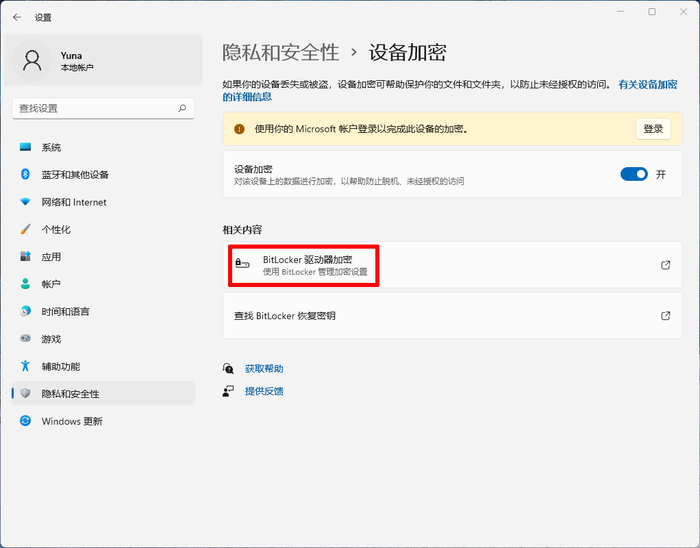Screen dimensions: 700x548
Task: Click the search magnifier icon
Action: click(x=182, y=108)
